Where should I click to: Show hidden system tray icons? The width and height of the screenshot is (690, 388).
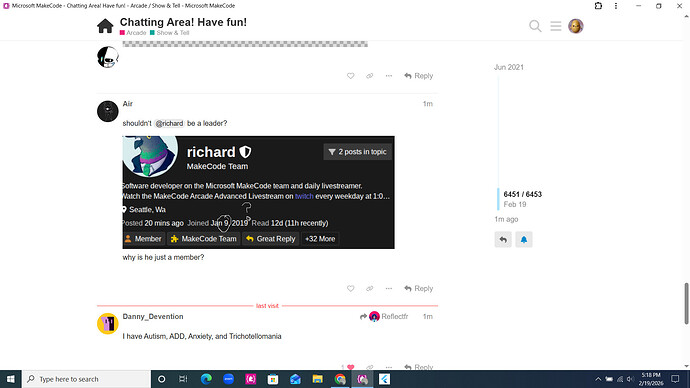[598, 379]
